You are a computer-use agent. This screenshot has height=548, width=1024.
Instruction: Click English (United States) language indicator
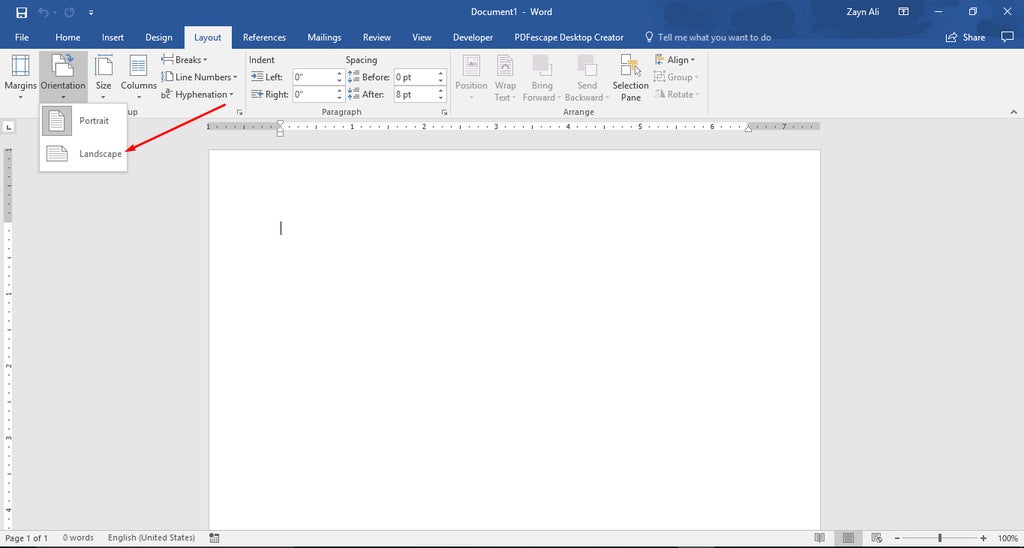pos(152,538)
